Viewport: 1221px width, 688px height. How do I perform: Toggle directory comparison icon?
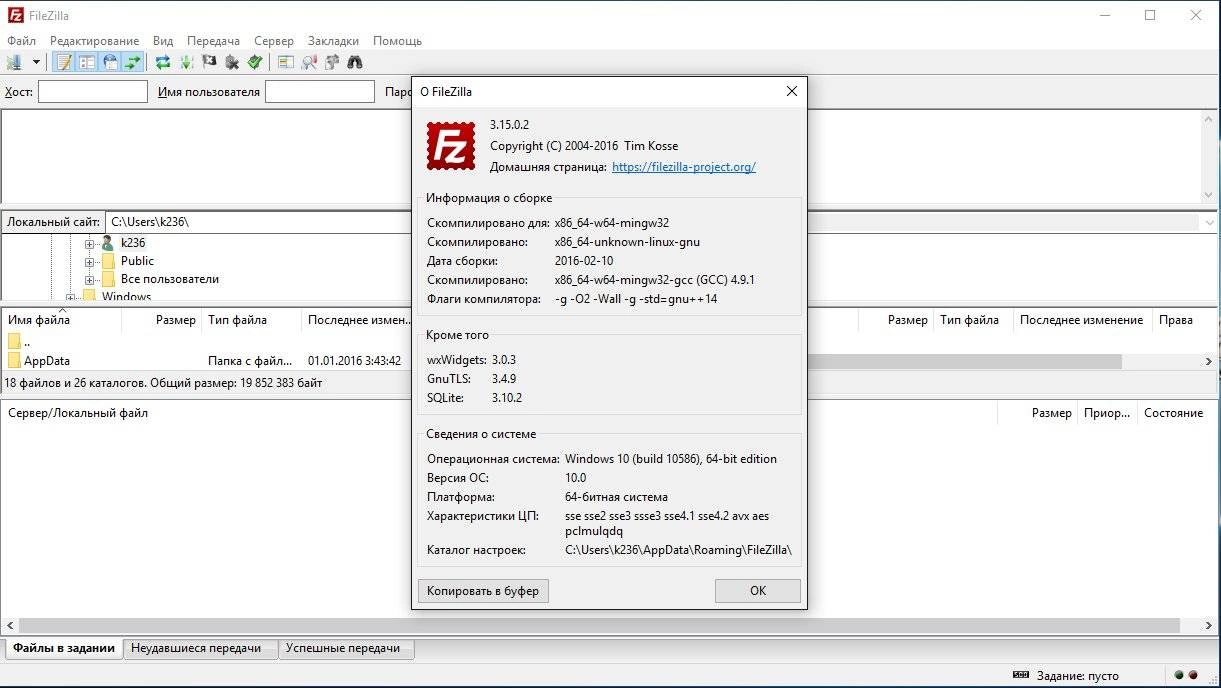308,62
